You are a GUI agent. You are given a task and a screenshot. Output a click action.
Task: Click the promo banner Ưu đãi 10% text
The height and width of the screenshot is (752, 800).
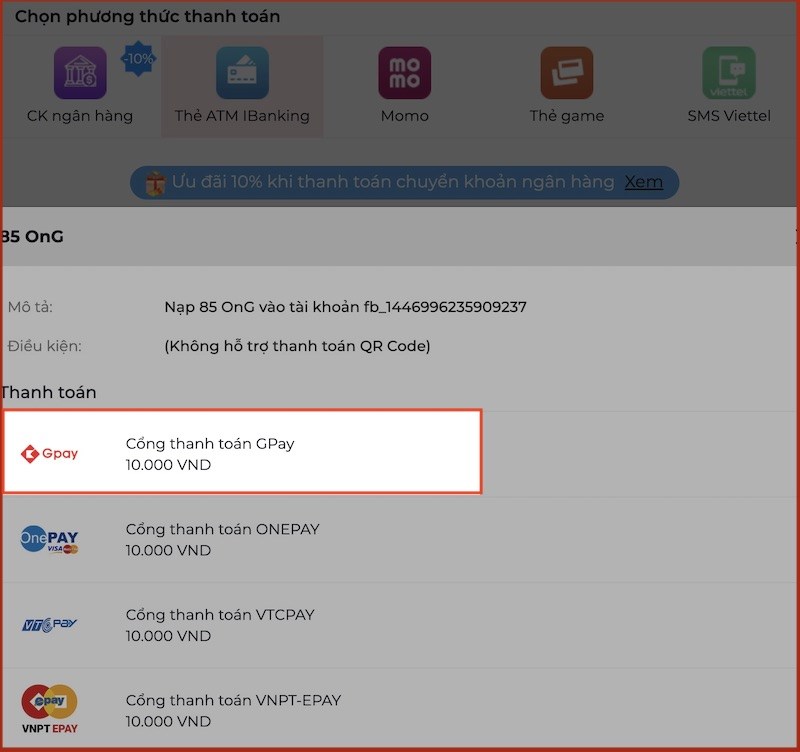[393, 182]
